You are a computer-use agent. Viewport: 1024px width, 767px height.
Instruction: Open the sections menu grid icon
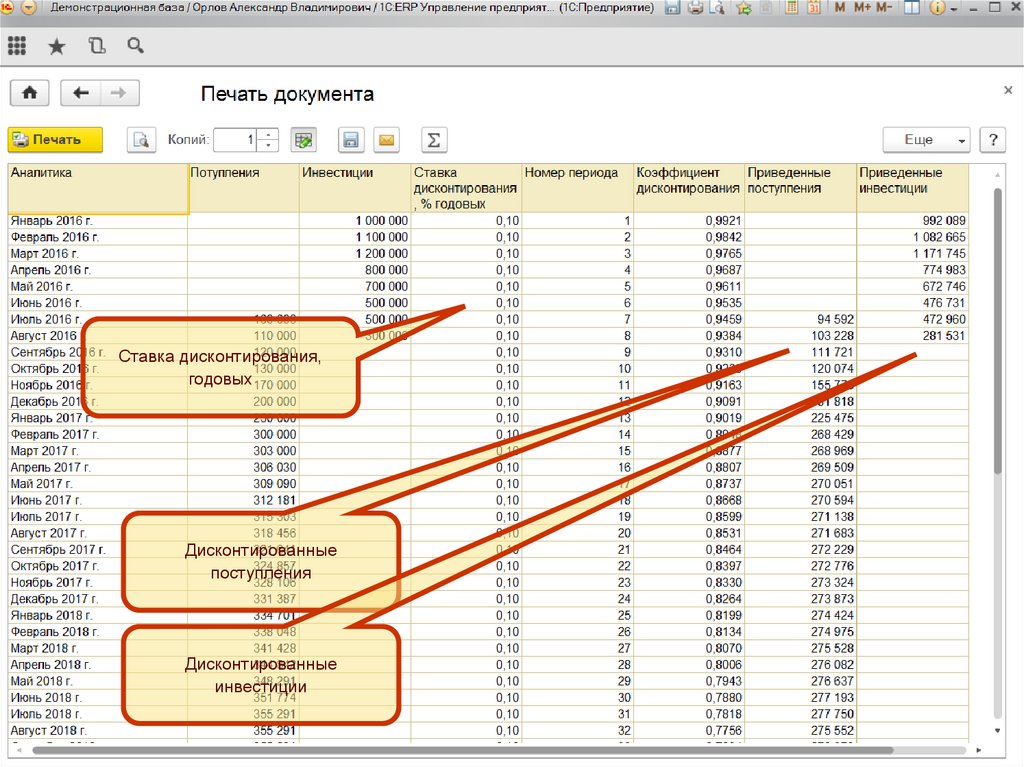17,46
